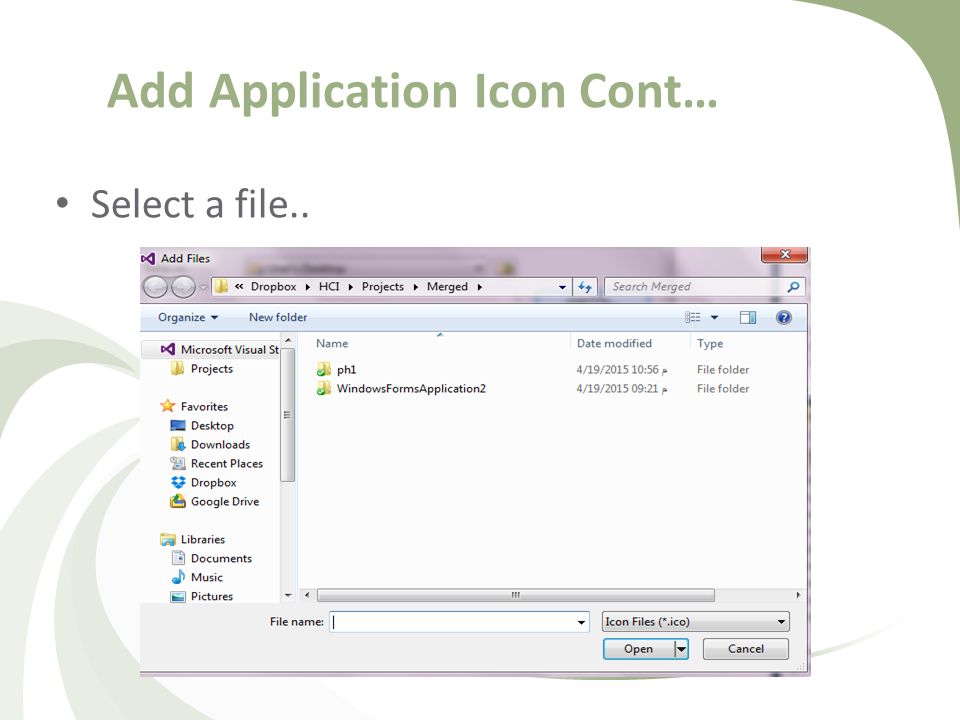Click HCI in the address path
This screenshot has height=720, width=960.
point(329,287)
